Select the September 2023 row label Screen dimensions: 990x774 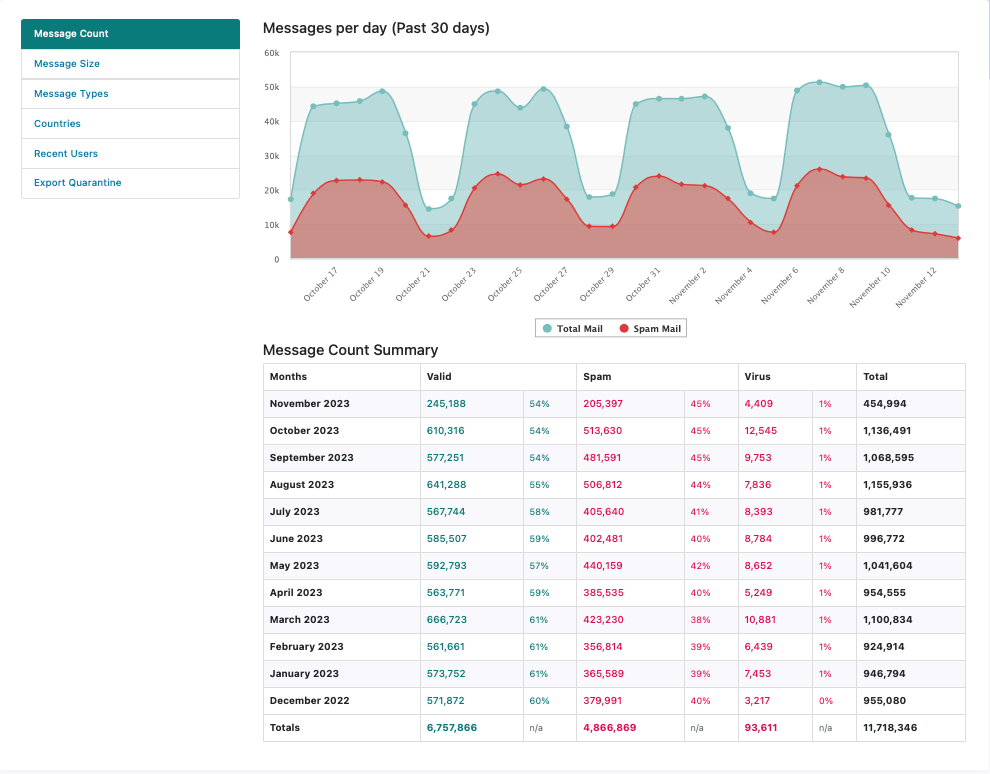(x=312, y=458)
